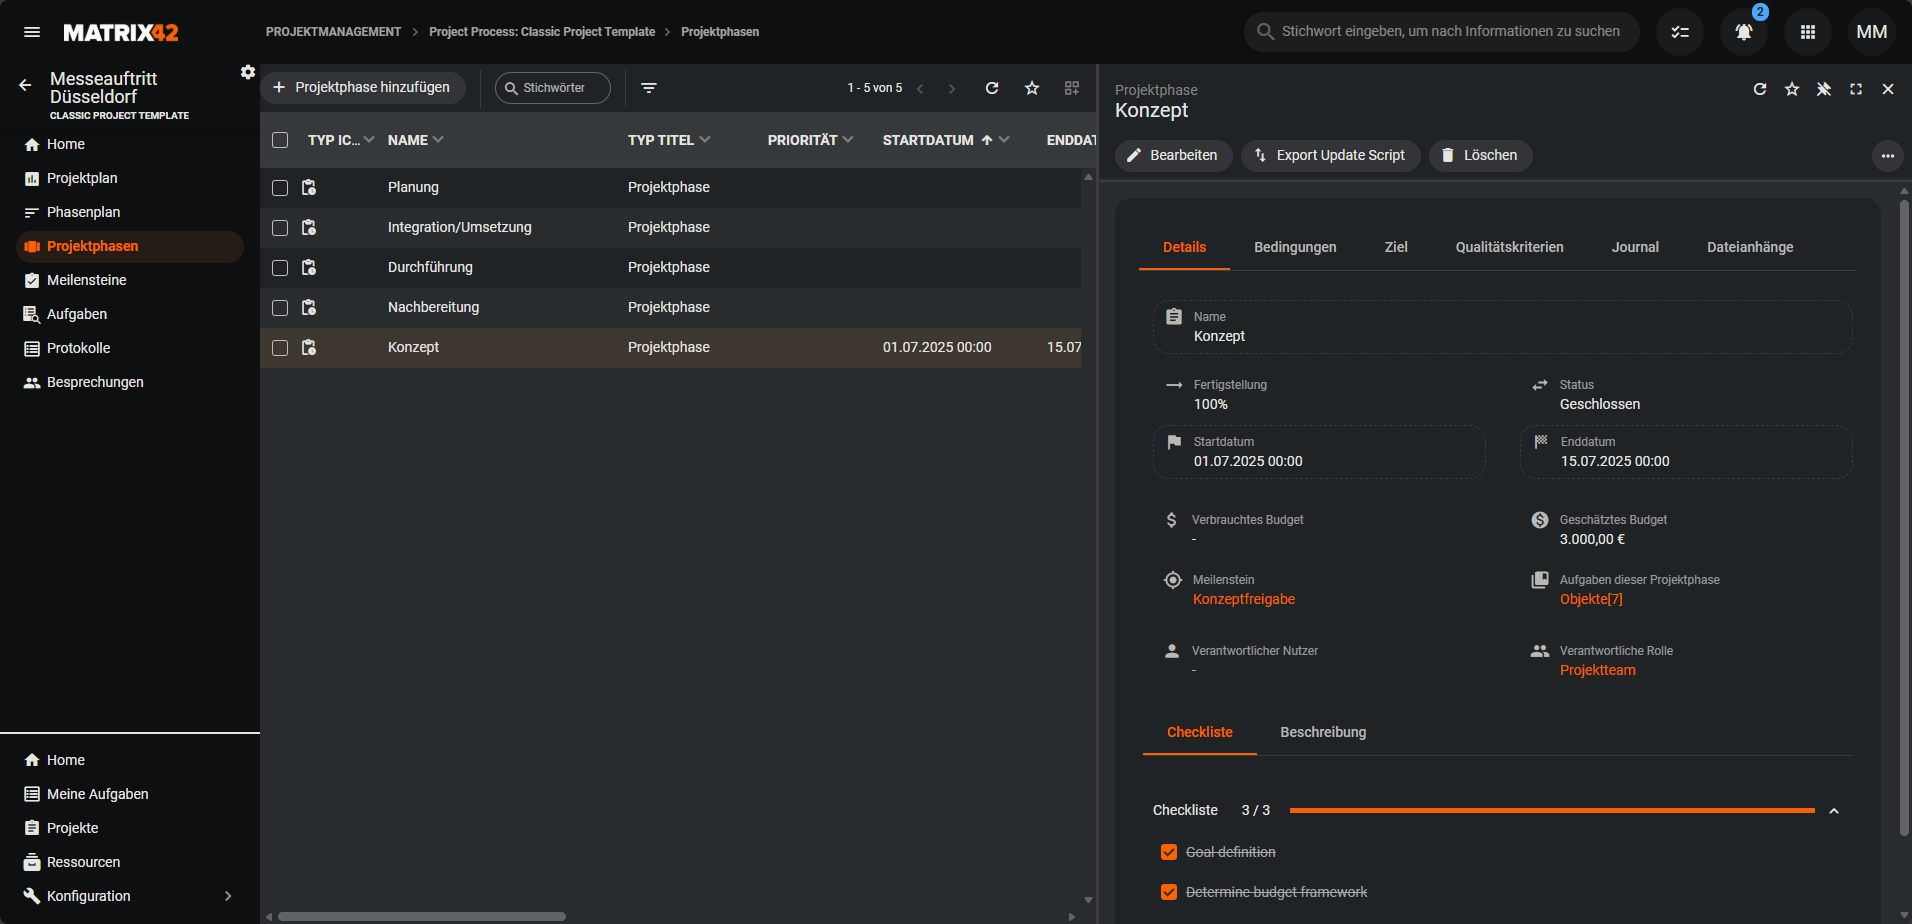Toggle the select-all checkbox in header
The image size is (1912, 924).
tap(280, 140)
